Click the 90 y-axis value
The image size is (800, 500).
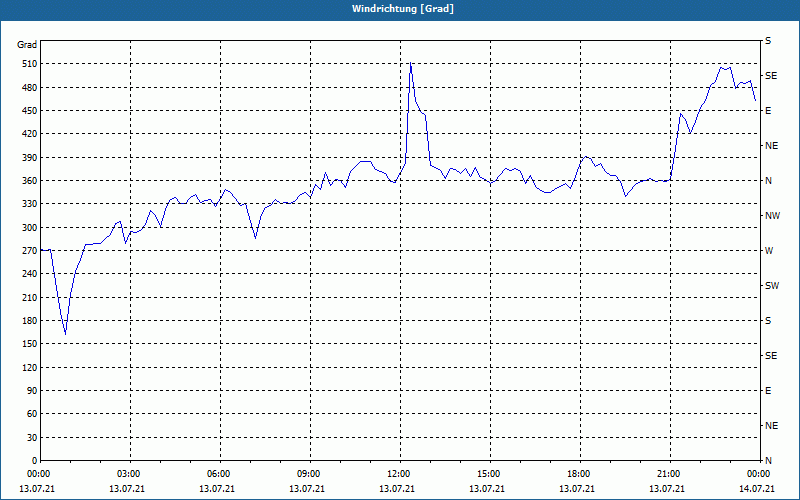(32, 391)
